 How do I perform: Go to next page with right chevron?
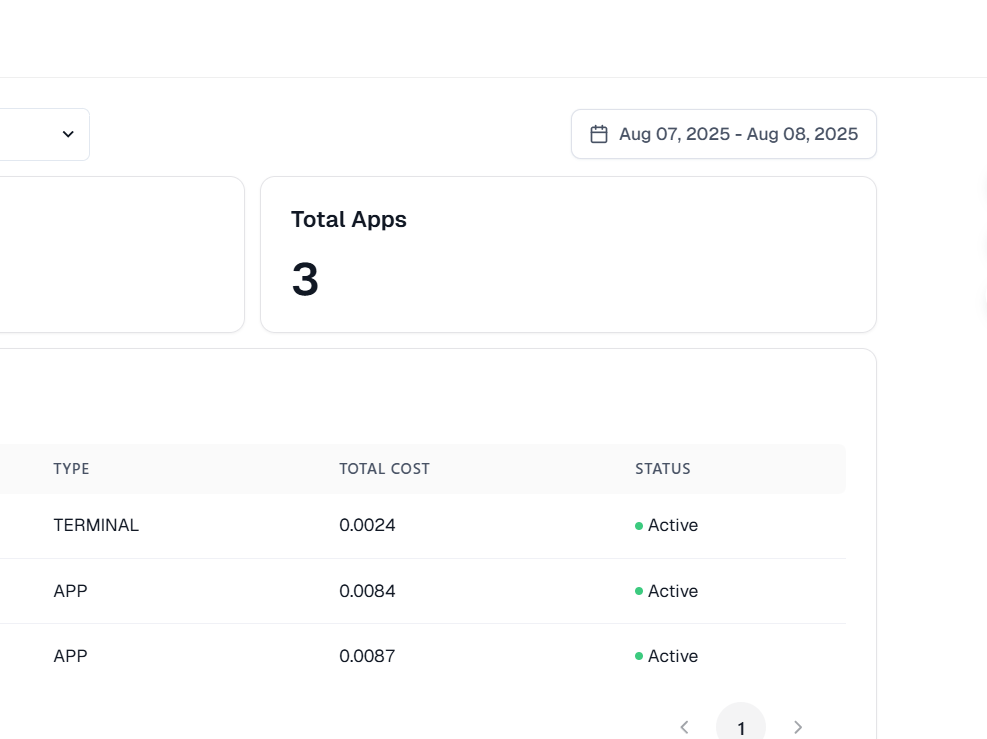click(798, 728)
